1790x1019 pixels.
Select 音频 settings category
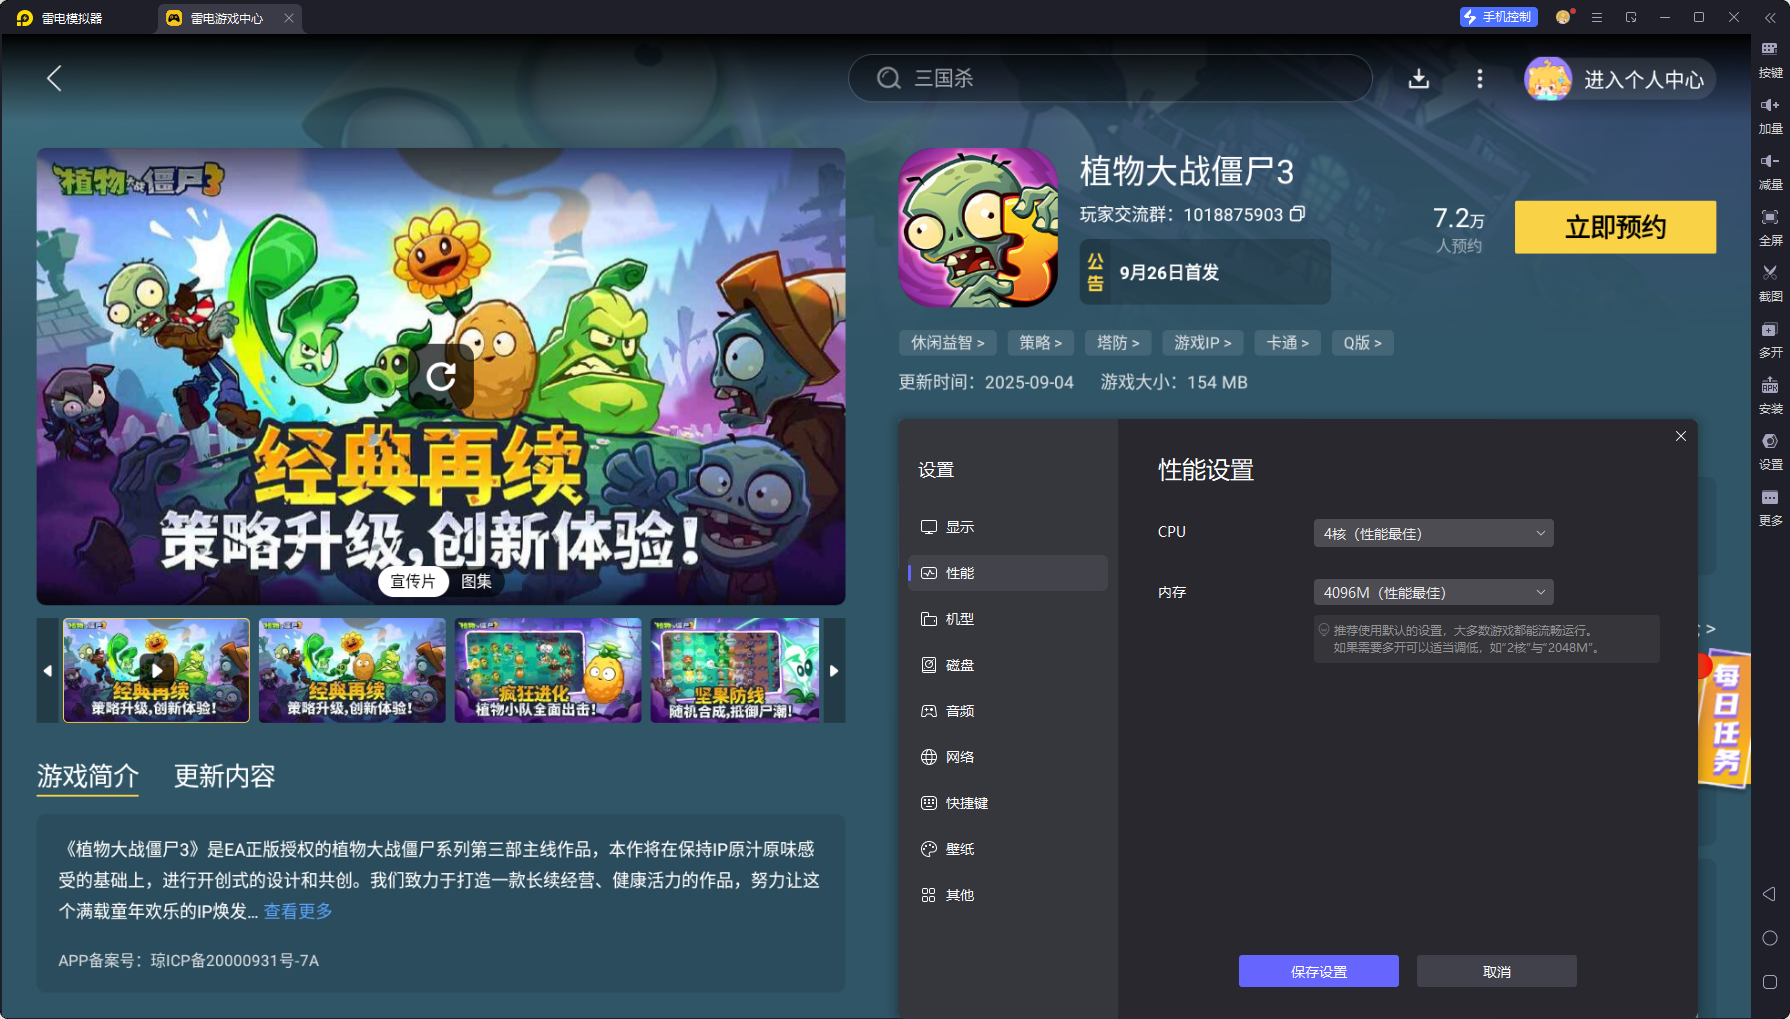1008,711
